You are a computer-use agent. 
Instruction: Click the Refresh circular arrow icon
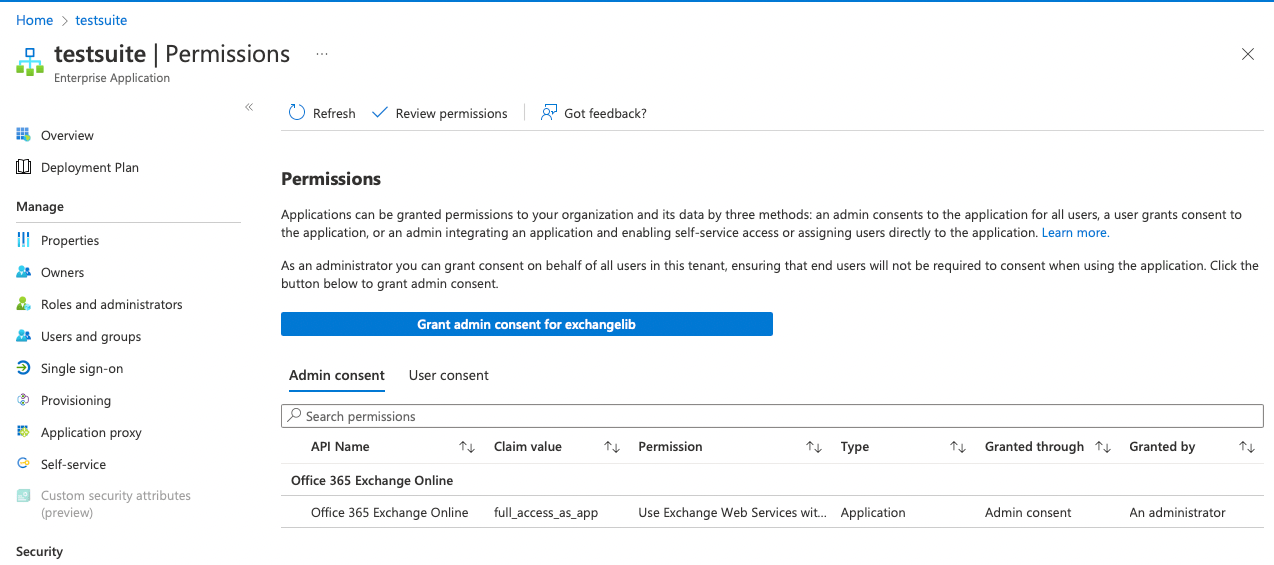point(297,113)
